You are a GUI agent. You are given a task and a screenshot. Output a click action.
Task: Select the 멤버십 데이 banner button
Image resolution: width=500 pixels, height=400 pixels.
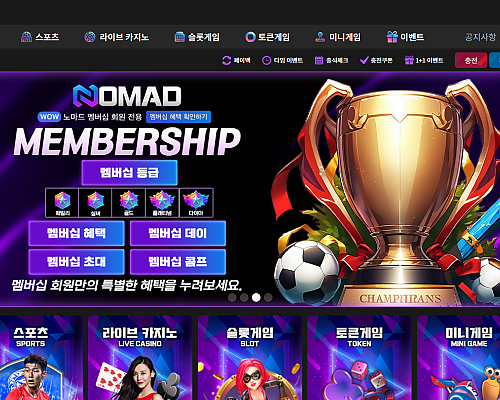[178, 233]
